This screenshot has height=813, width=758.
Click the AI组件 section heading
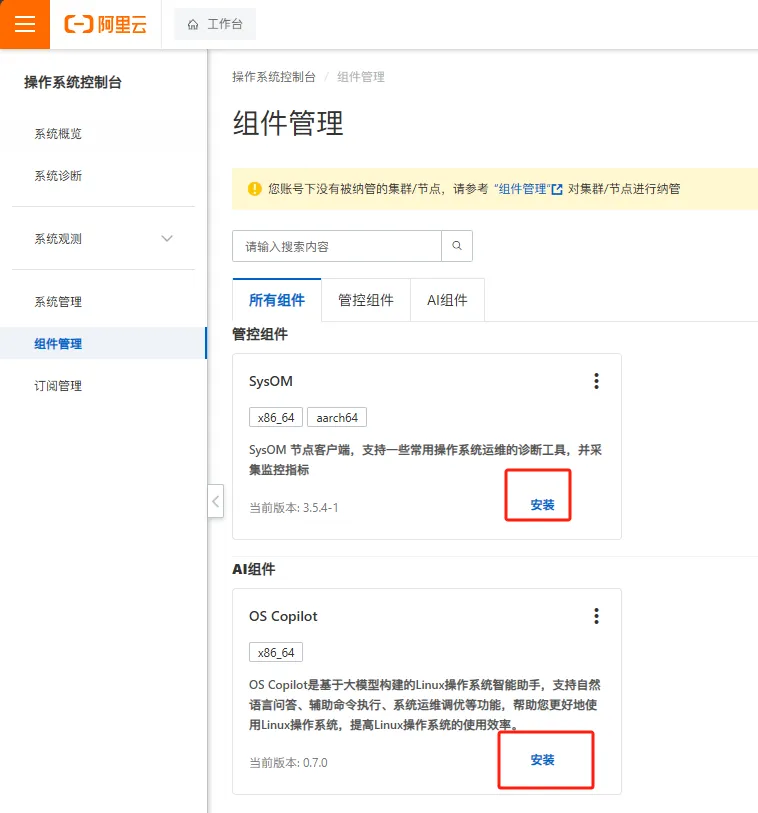pos(254,569)
